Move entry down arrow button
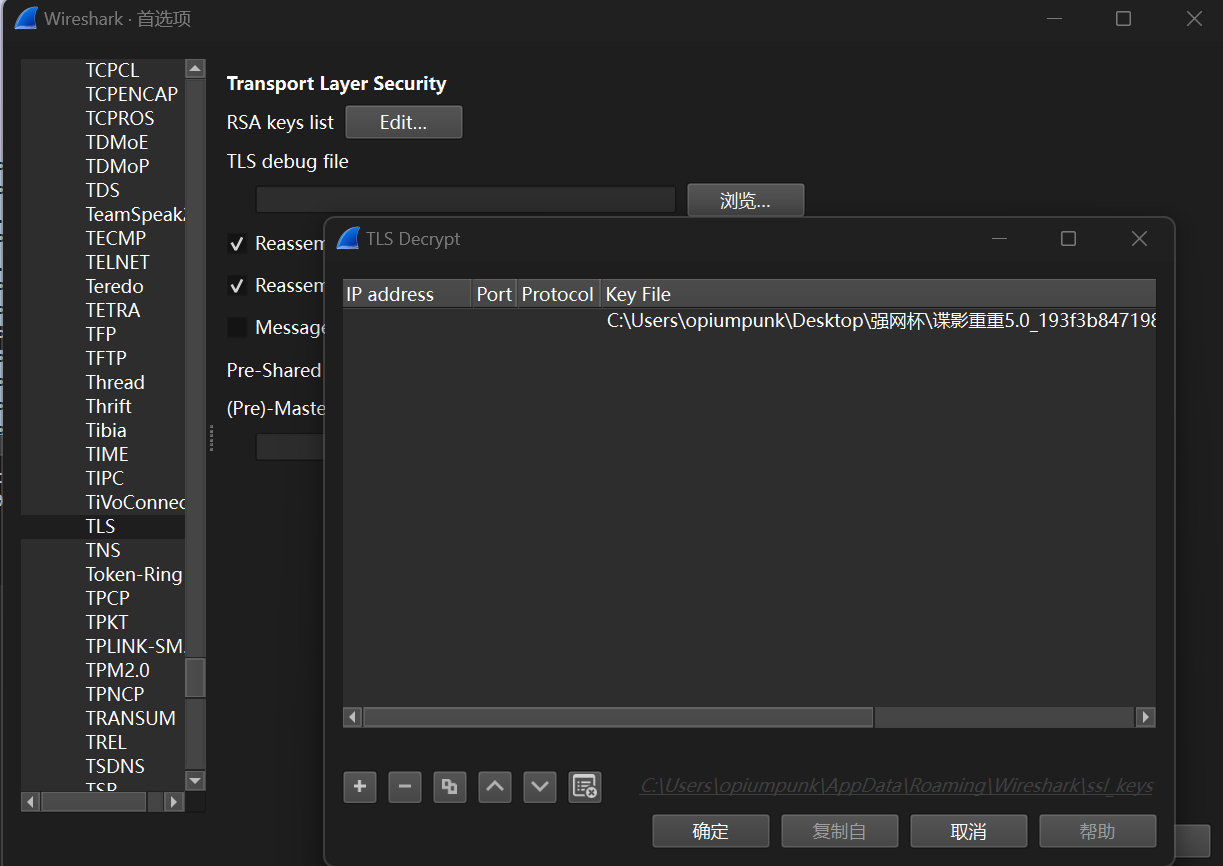1223x866 pixels. coord(540,787)
